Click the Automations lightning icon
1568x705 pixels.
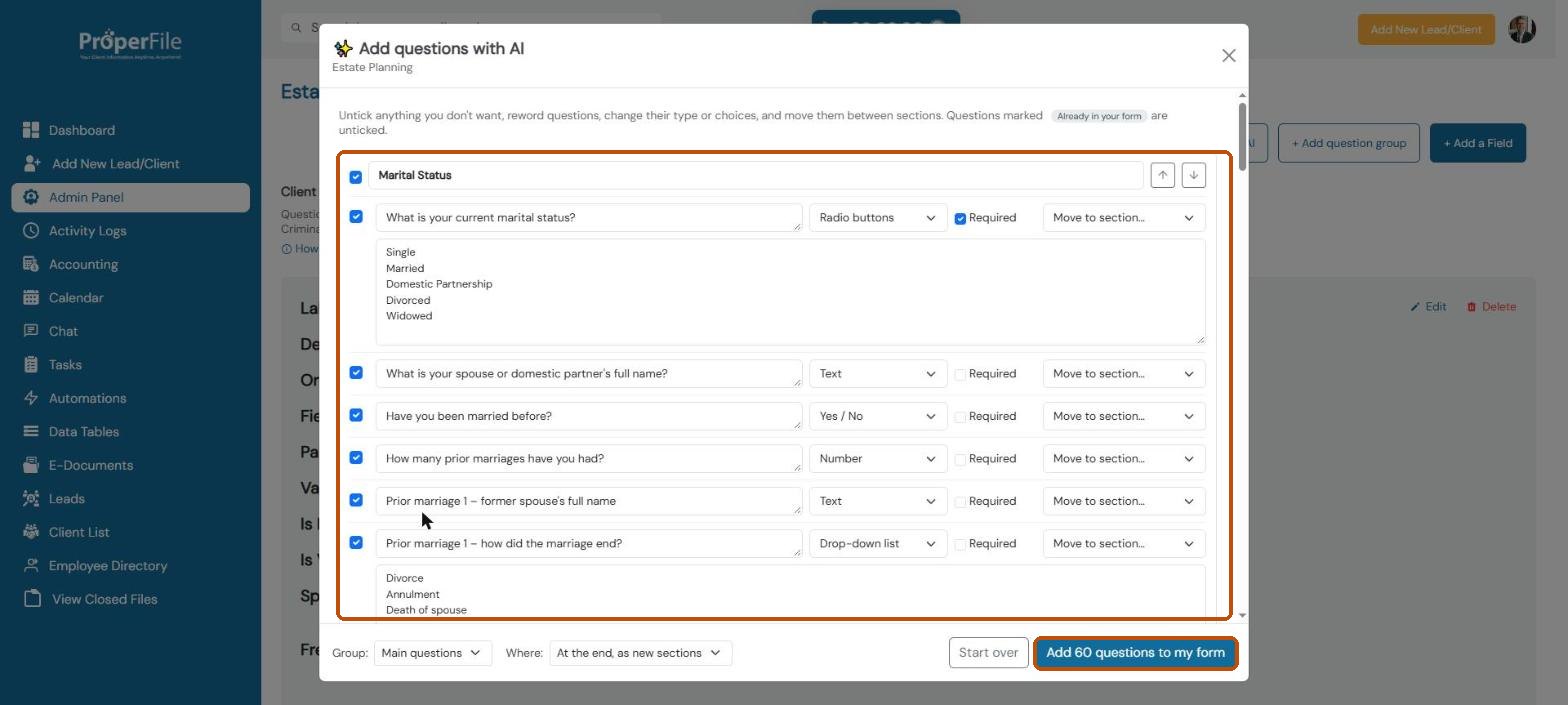click(31, 398)
